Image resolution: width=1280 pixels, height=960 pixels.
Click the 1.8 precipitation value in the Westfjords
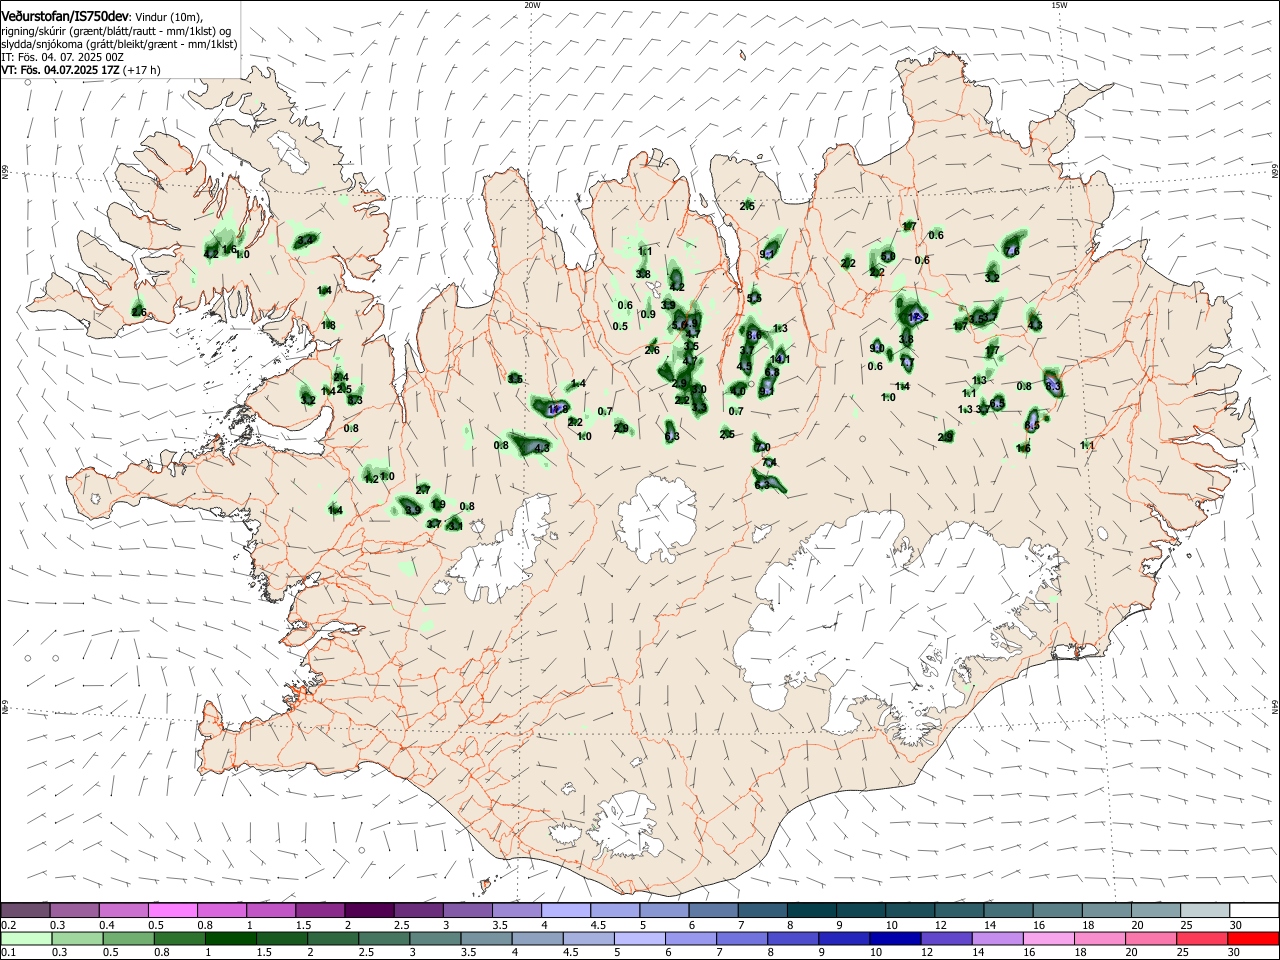click(x=328, y=326)
